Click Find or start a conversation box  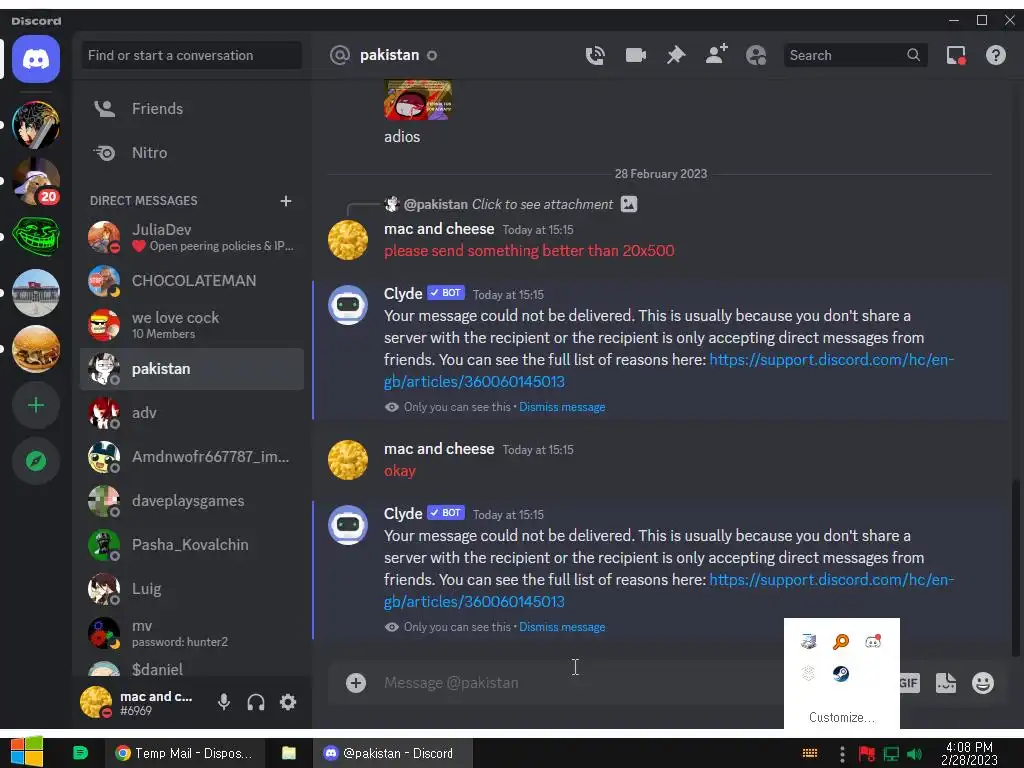pos(191,56)
